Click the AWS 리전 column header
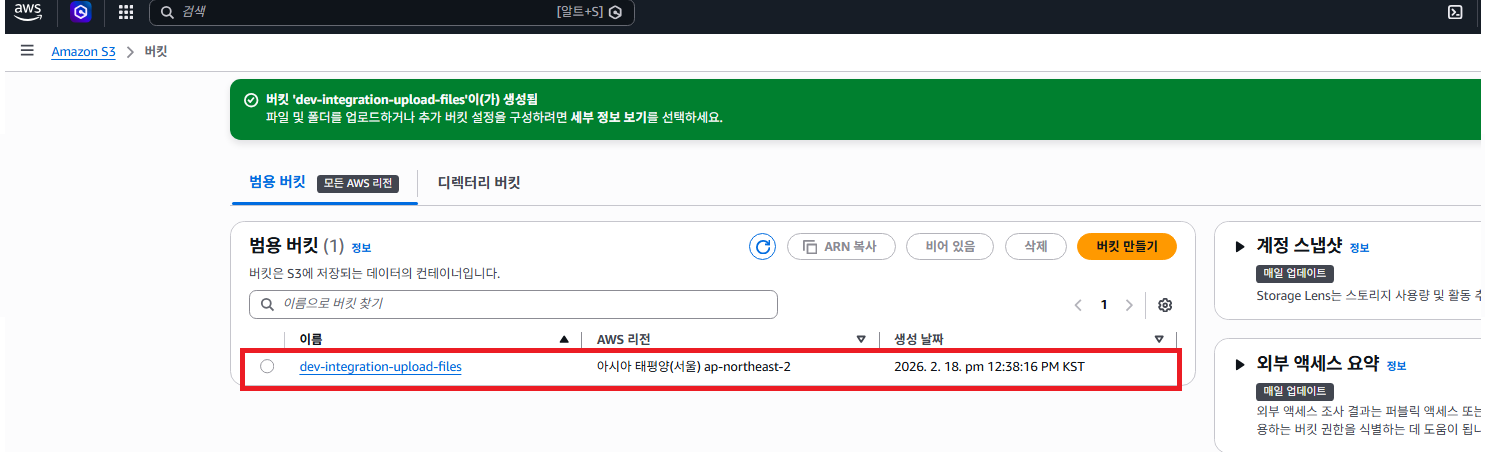 (624, 339)
